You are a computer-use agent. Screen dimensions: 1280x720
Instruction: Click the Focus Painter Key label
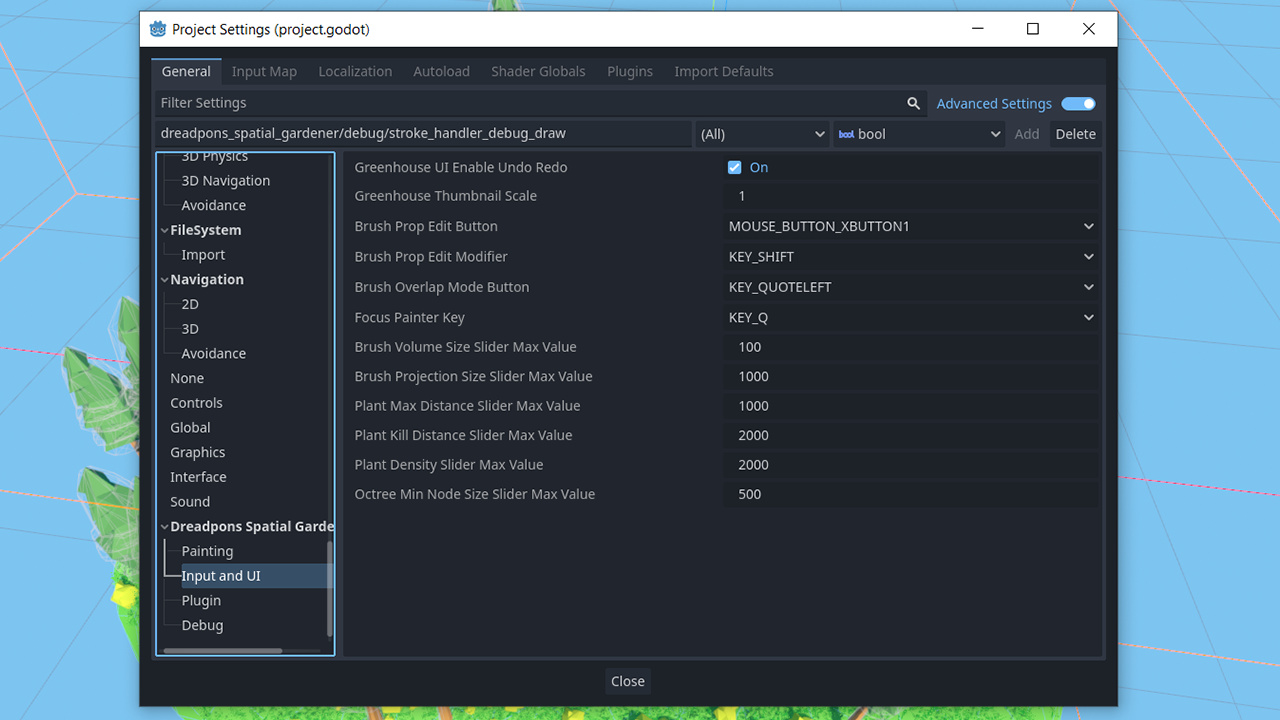409,317
